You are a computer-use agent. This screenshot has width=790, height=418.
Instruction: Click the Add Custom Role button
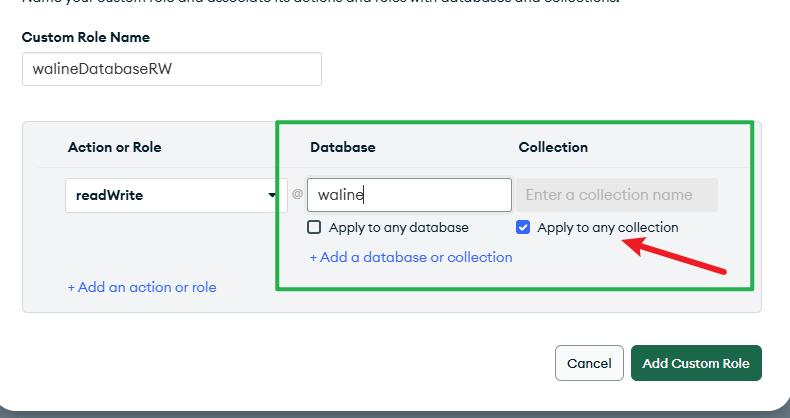tap(696, 363)
